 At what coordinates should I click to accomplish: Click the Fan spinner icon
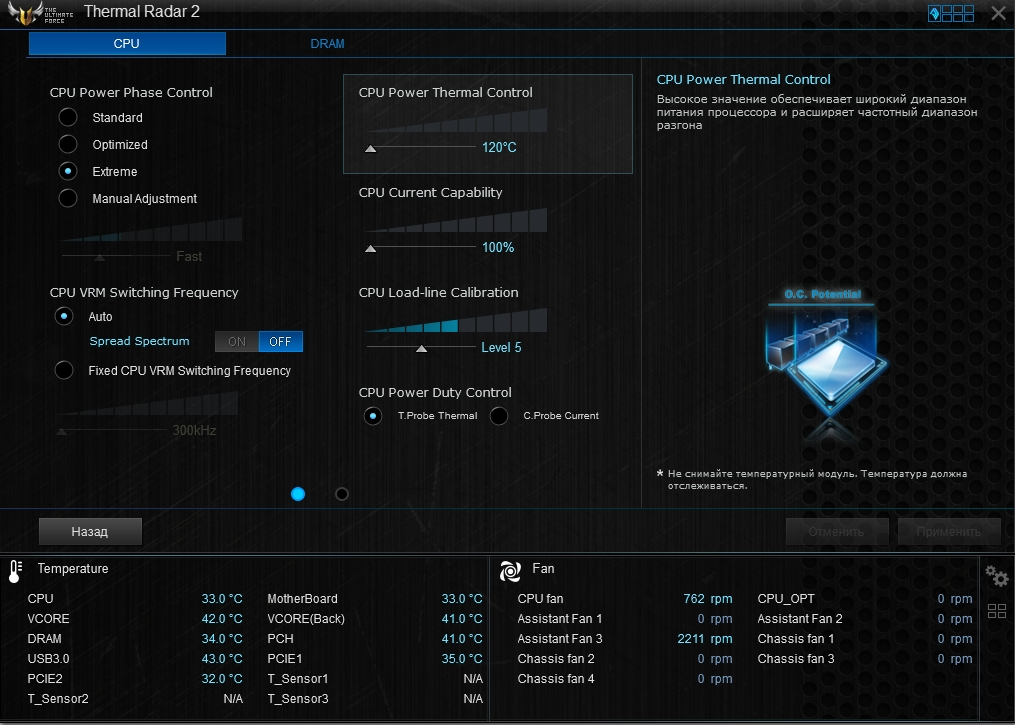(510, 571)
